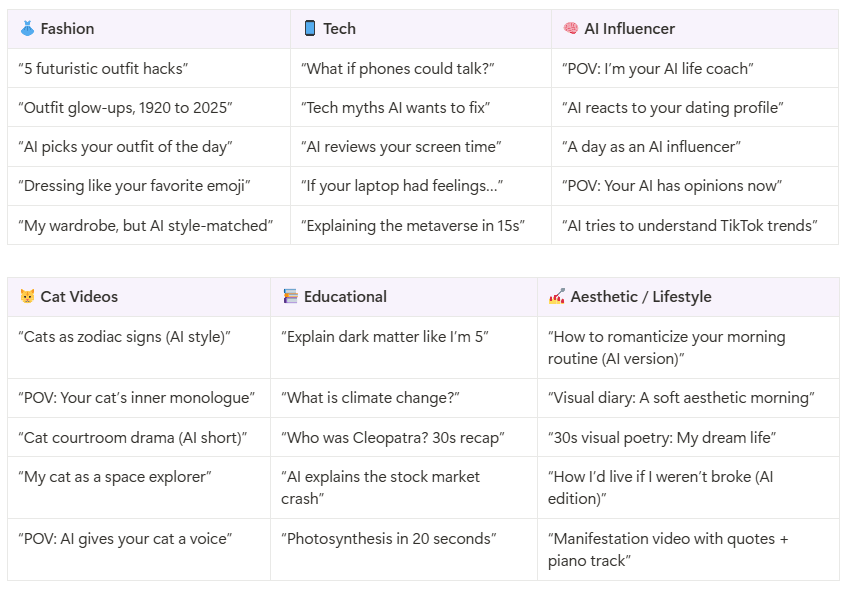Click the dress icon beside Fashion
Image resolution: width=848 pixels, height=589 pixels.
[x=27, y=28]
